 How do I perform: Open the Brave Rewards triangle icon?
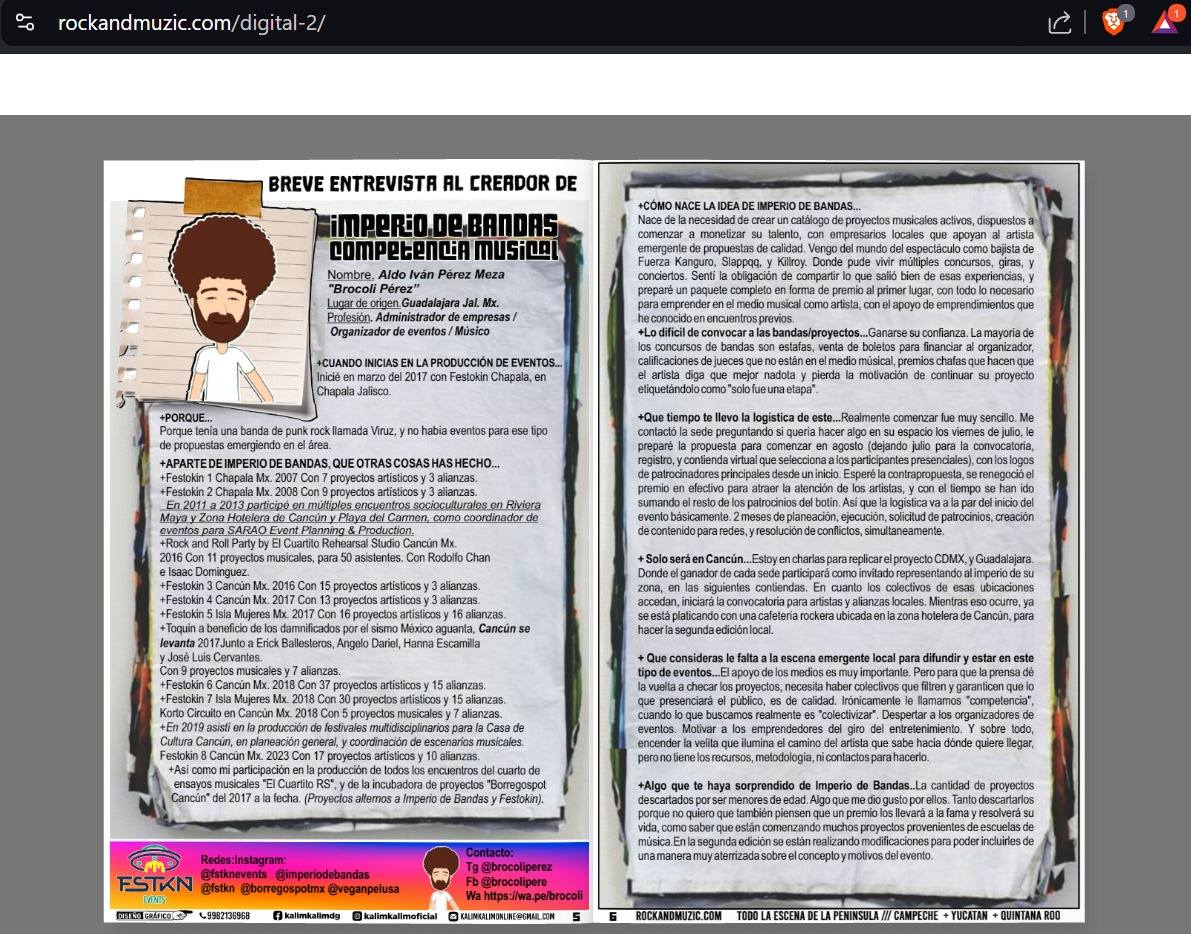[x=1164, y=22]
